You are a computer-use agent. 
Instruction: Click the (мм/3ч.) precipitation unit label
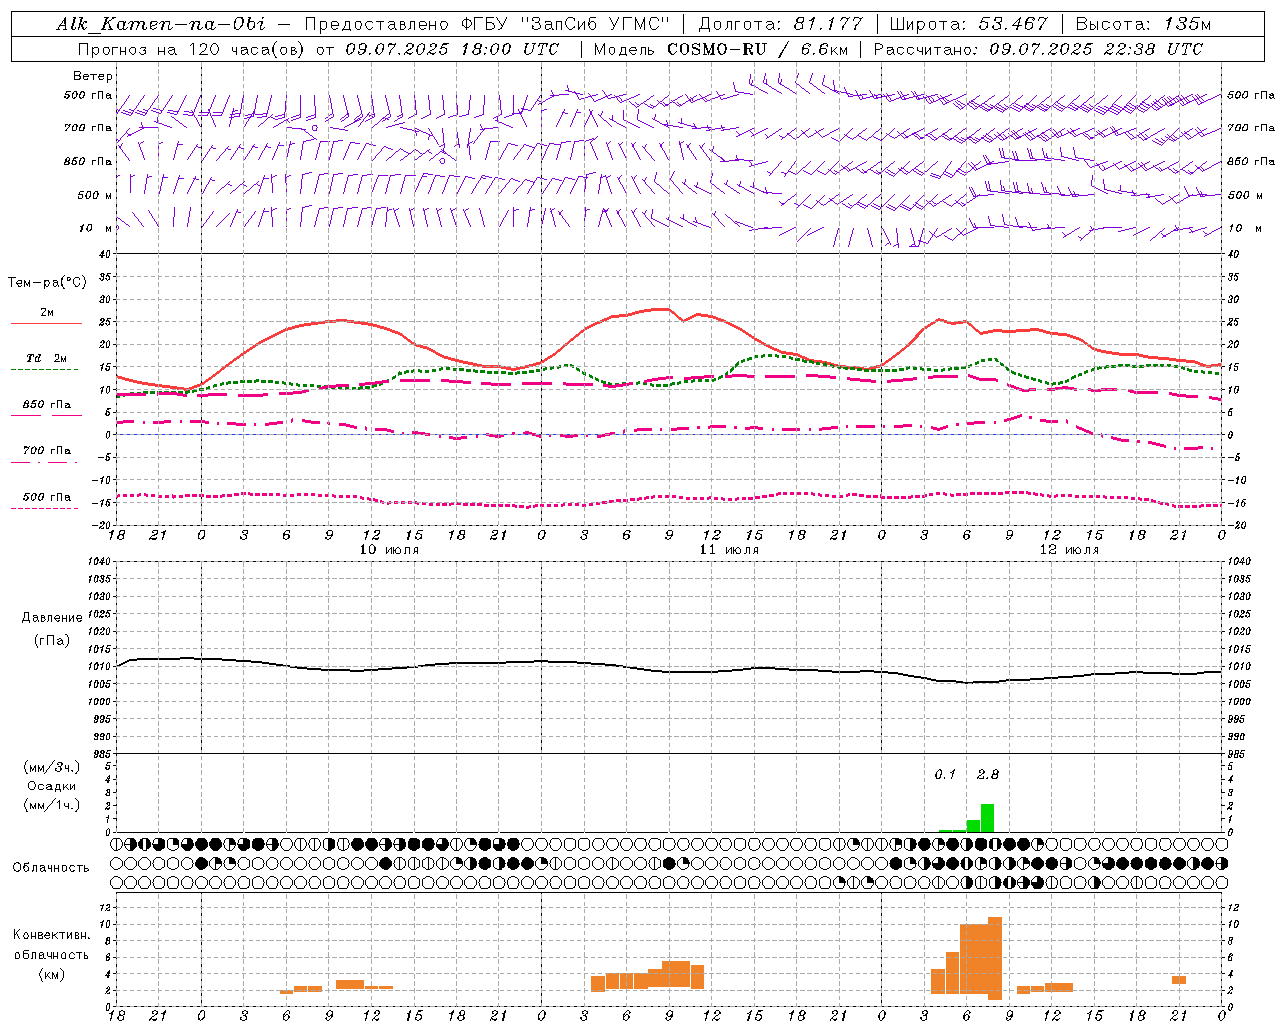coord(52,768)
